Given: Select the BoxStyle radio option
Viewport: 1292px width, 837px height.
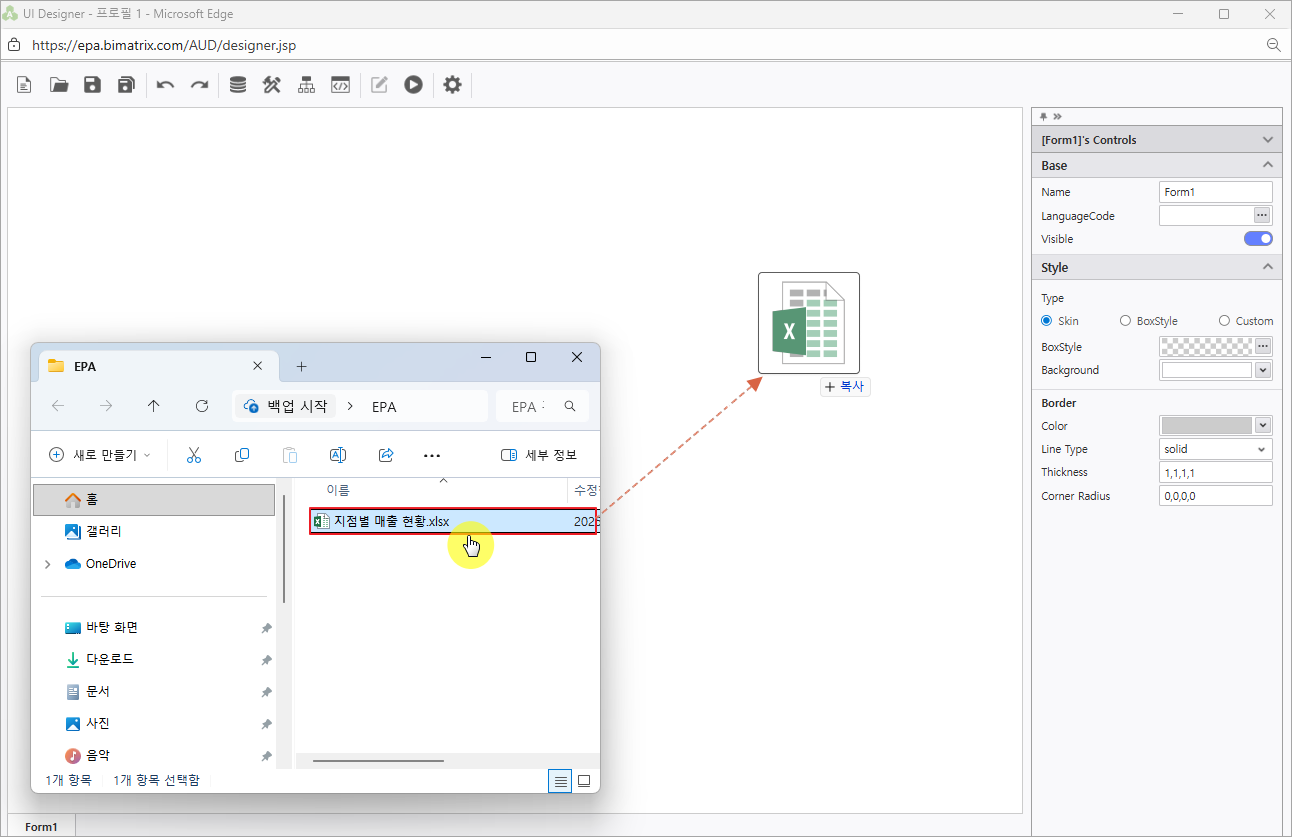Looking at the screenshot, I should point(1126,321).
